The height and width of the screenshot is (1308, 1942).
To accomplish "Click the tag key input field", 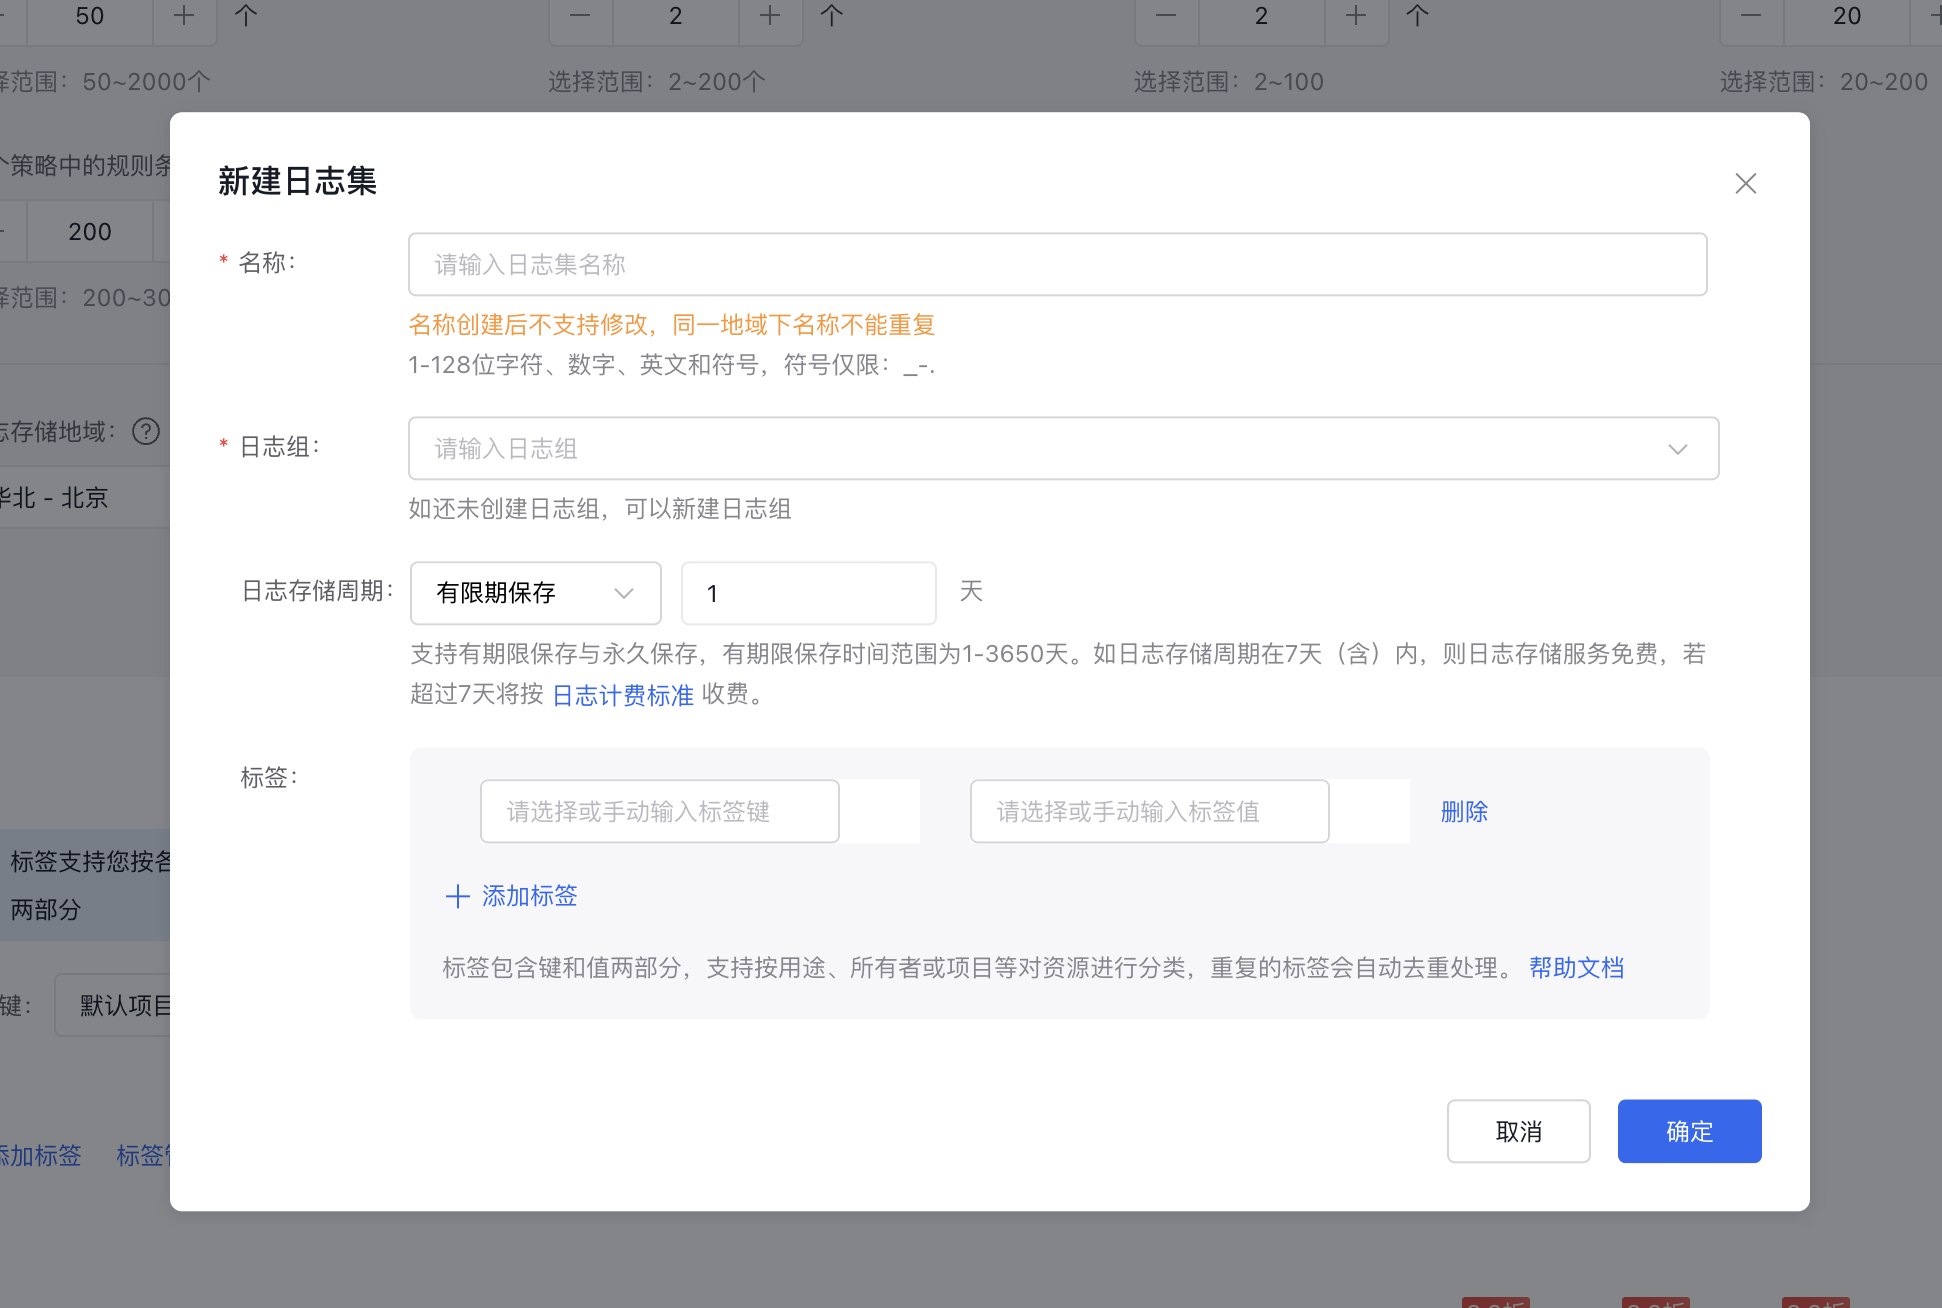I will (x=659, y=812).
